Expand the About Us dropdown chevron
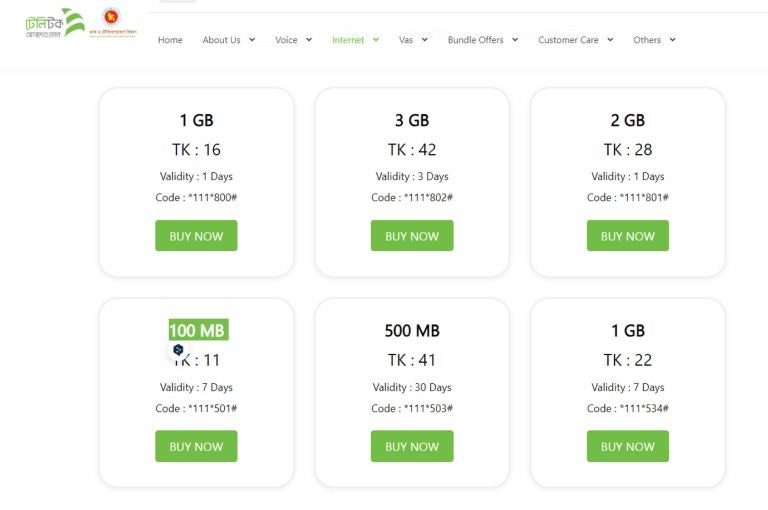This screenshot has height=510, width=768. pos(252,40)
